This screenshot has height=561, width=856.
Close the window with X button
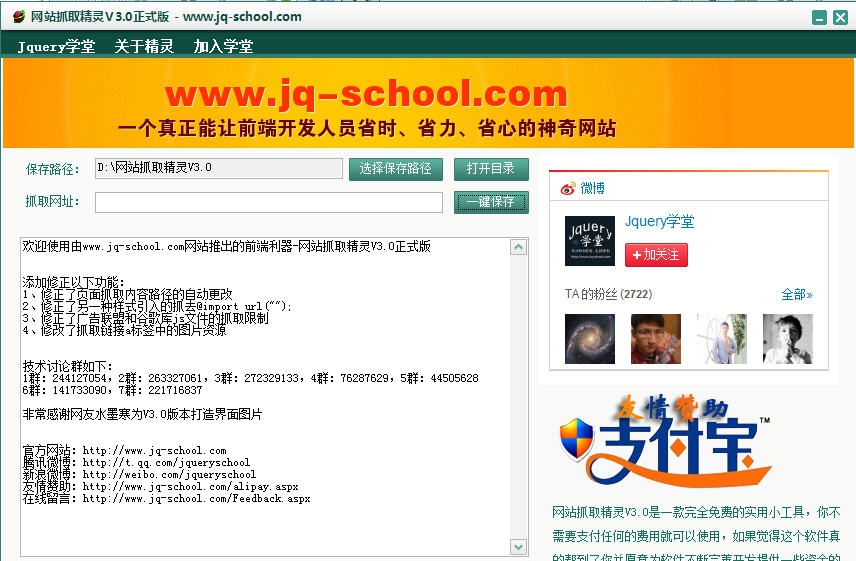coord(840,17)
